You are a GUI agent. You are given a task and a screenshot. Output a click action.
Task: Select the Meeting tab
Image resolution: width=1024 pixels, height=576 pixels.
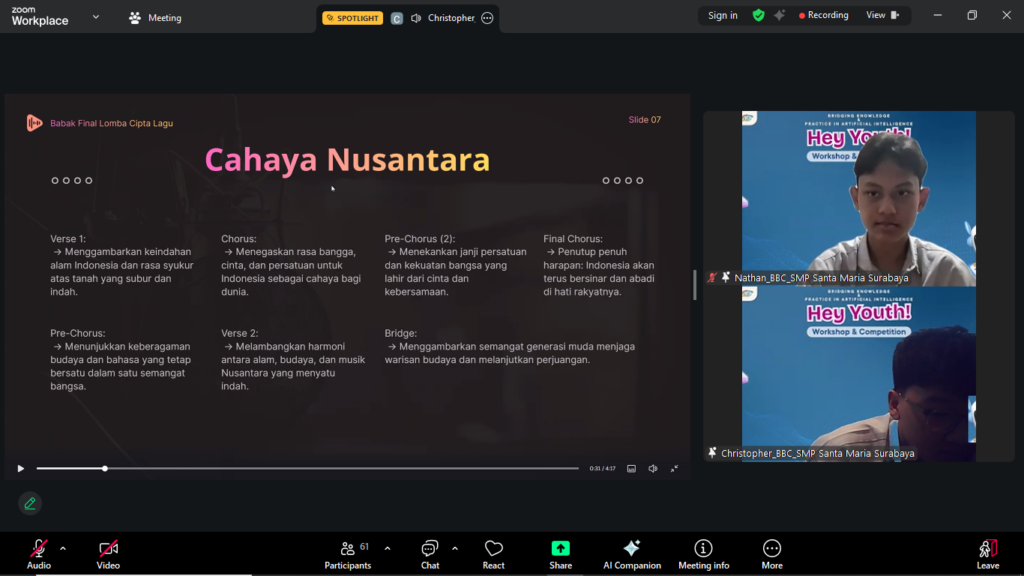[155, 18]
